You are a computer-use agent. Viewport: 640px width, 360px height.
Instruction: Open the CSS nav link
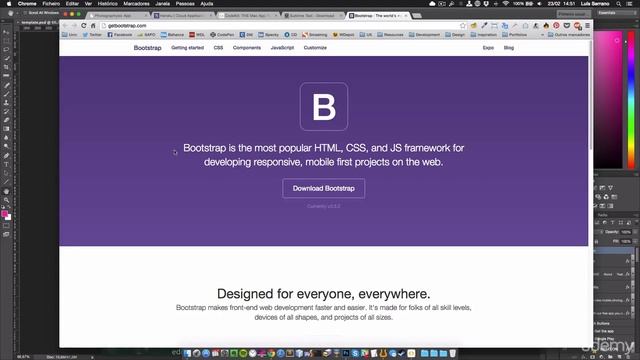click(218, 48)
